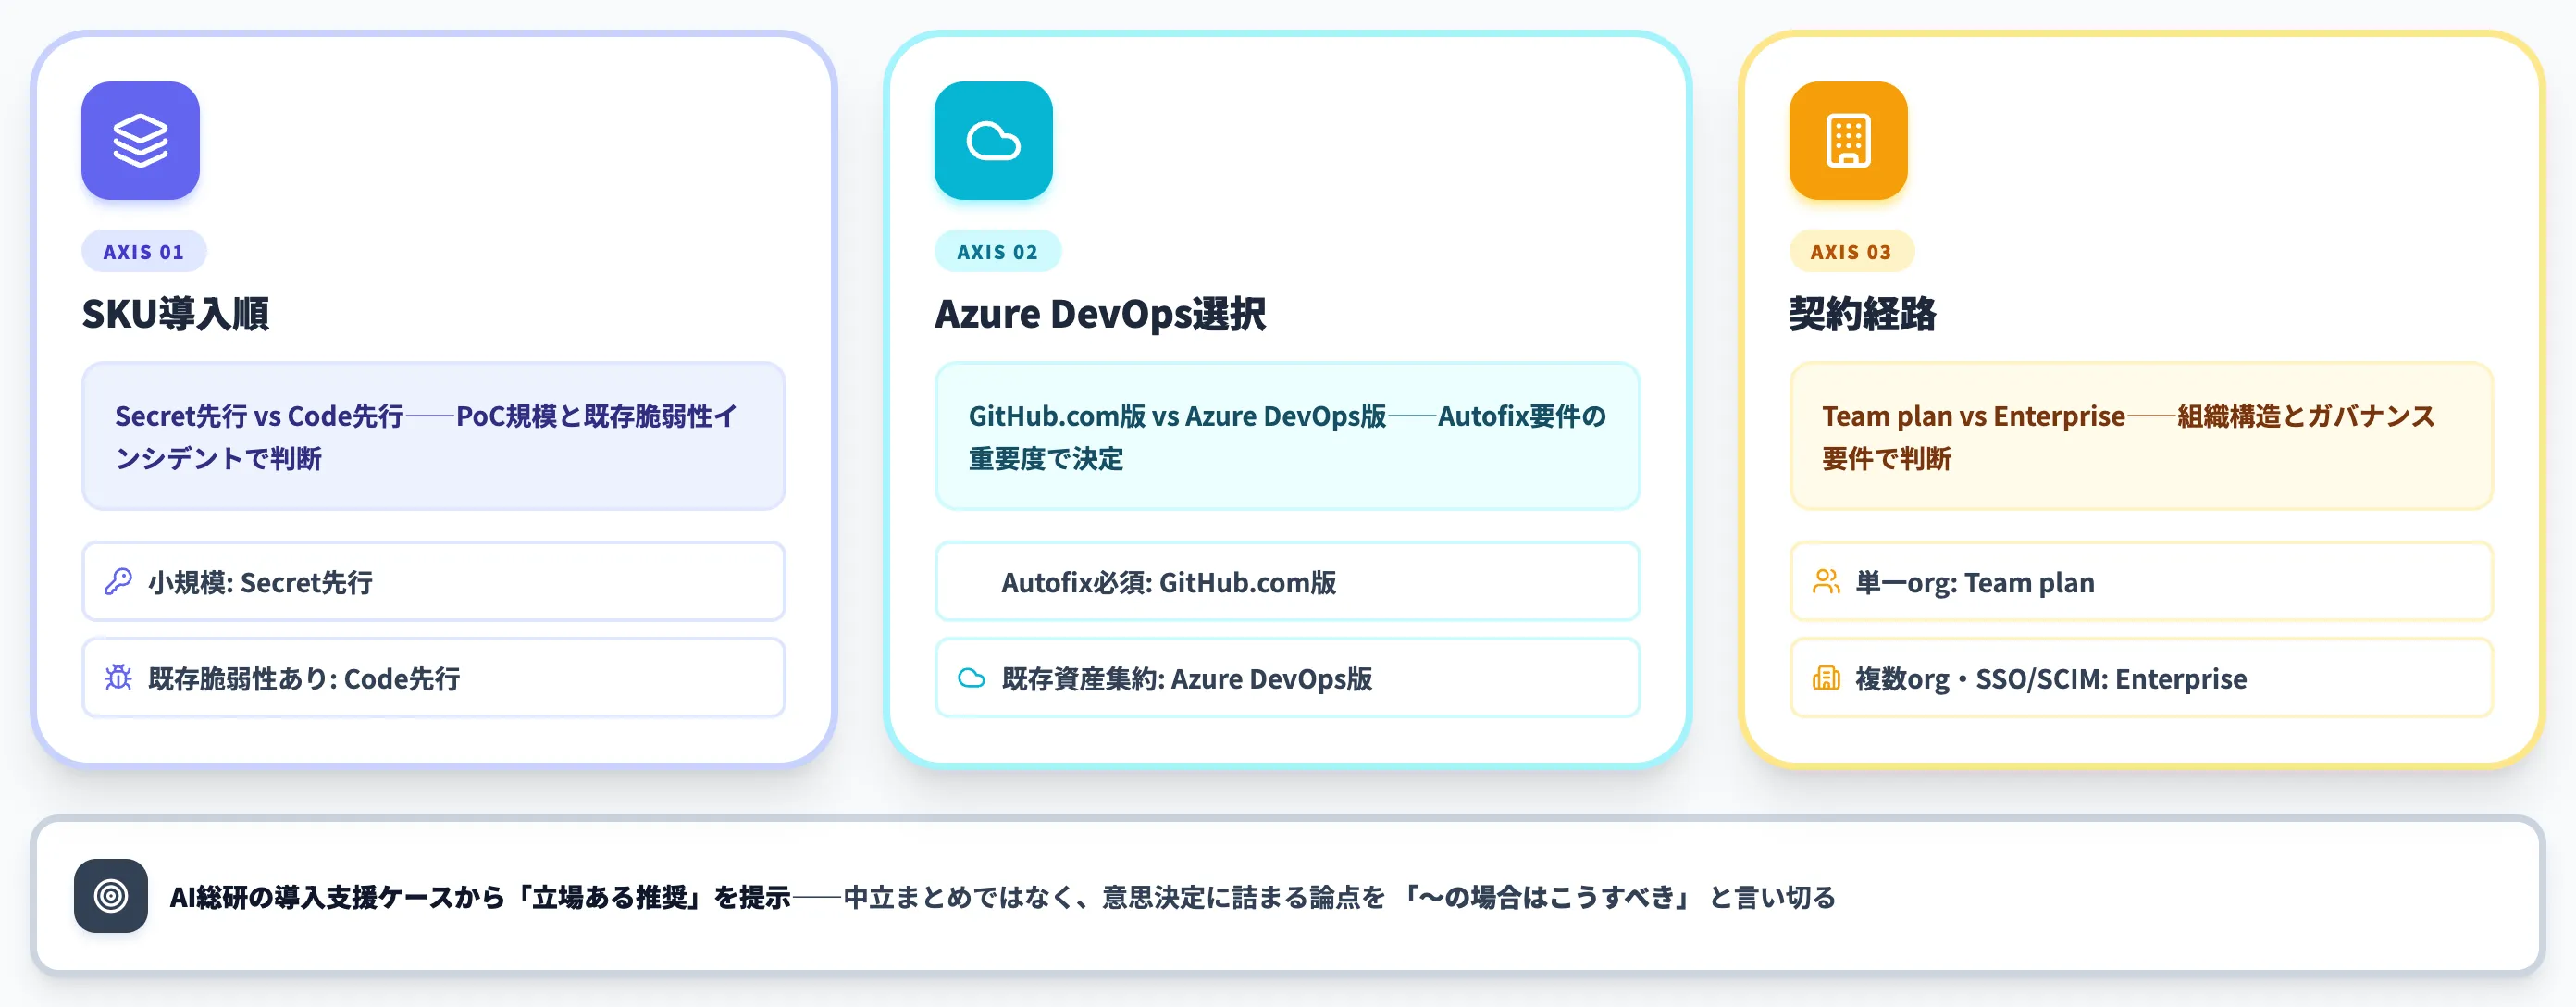The height and width of the screenshot is (1007, 2576).
Task: Click the Secret先行 vs Code先行 description box
Action: 434,436
